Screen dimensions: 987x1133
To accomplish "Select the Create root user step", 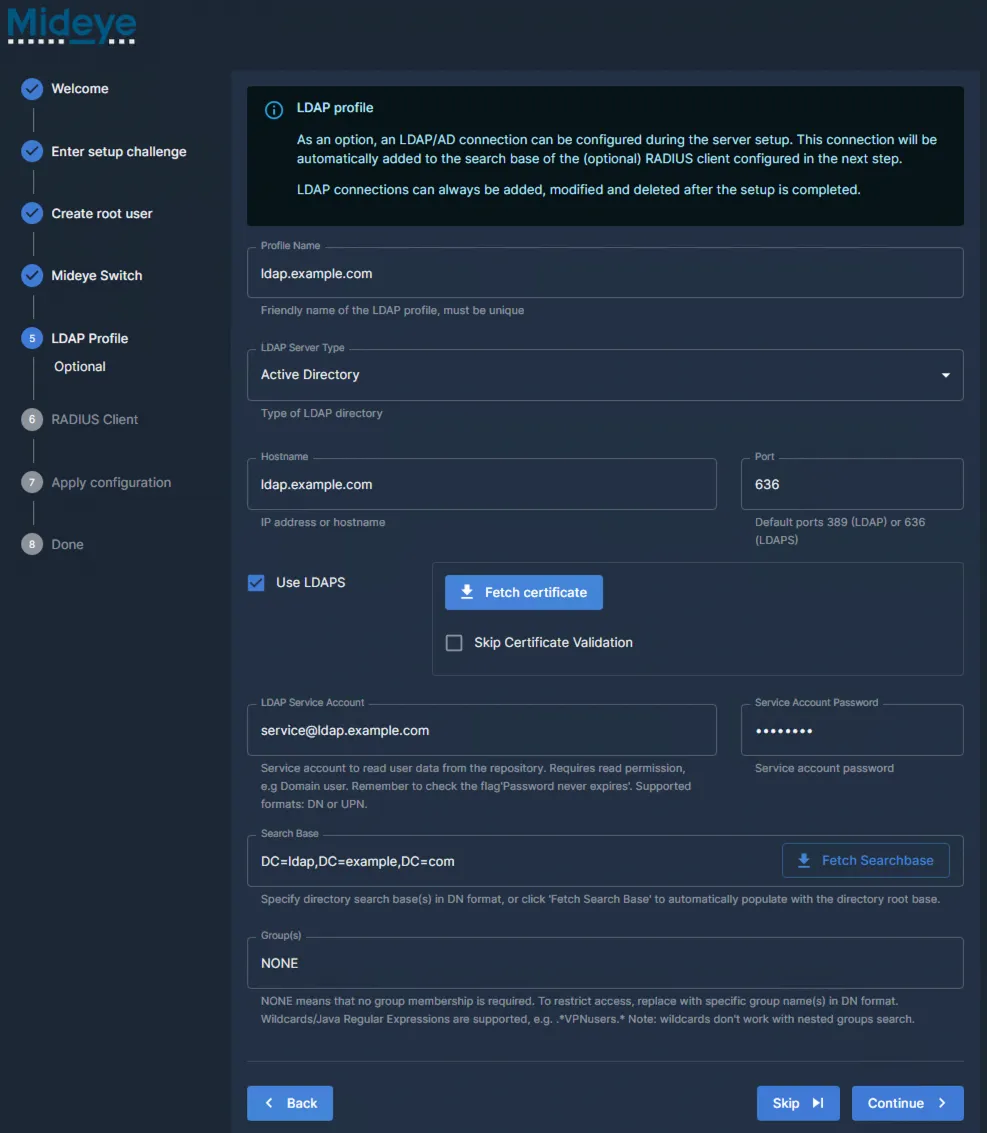I will tap(102, 213).
